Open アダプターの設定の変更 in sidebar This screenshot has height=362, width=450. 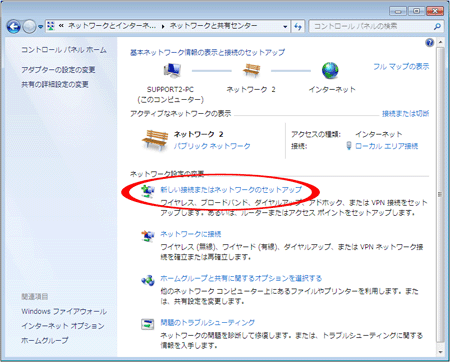click(58, 70)
